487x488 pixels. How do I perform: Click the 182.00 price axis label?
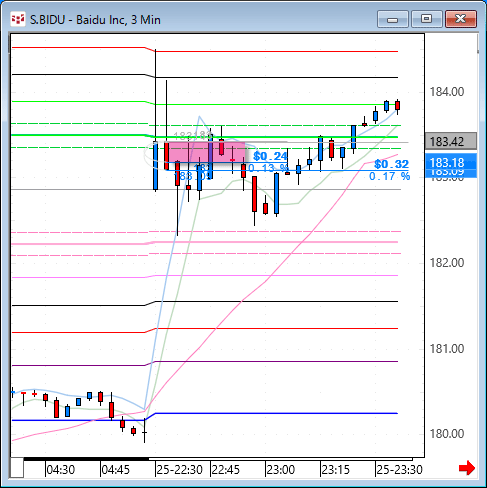point(447,263)
